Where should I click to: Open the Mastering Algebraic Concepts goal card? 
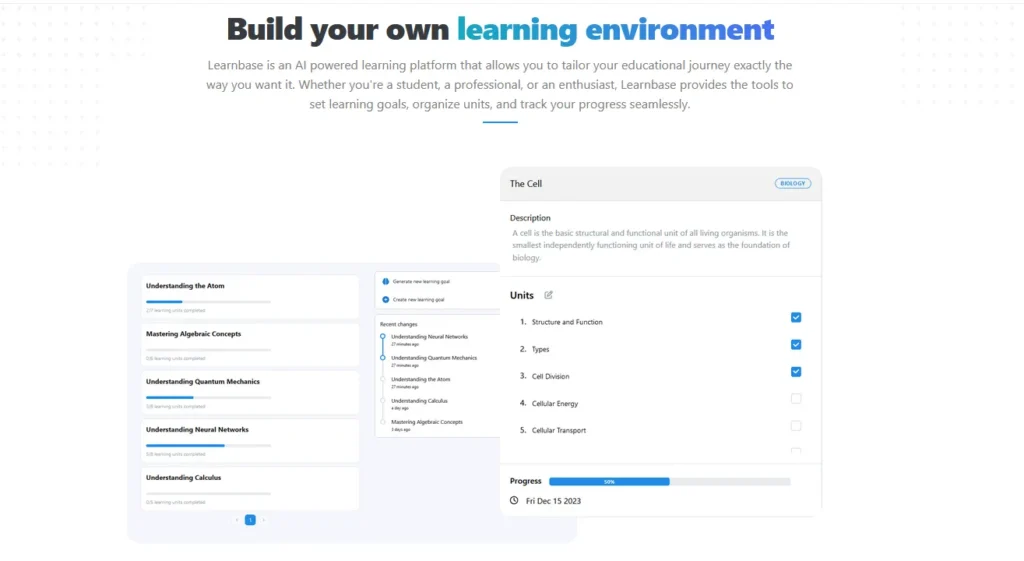click(x=250, y=345)
